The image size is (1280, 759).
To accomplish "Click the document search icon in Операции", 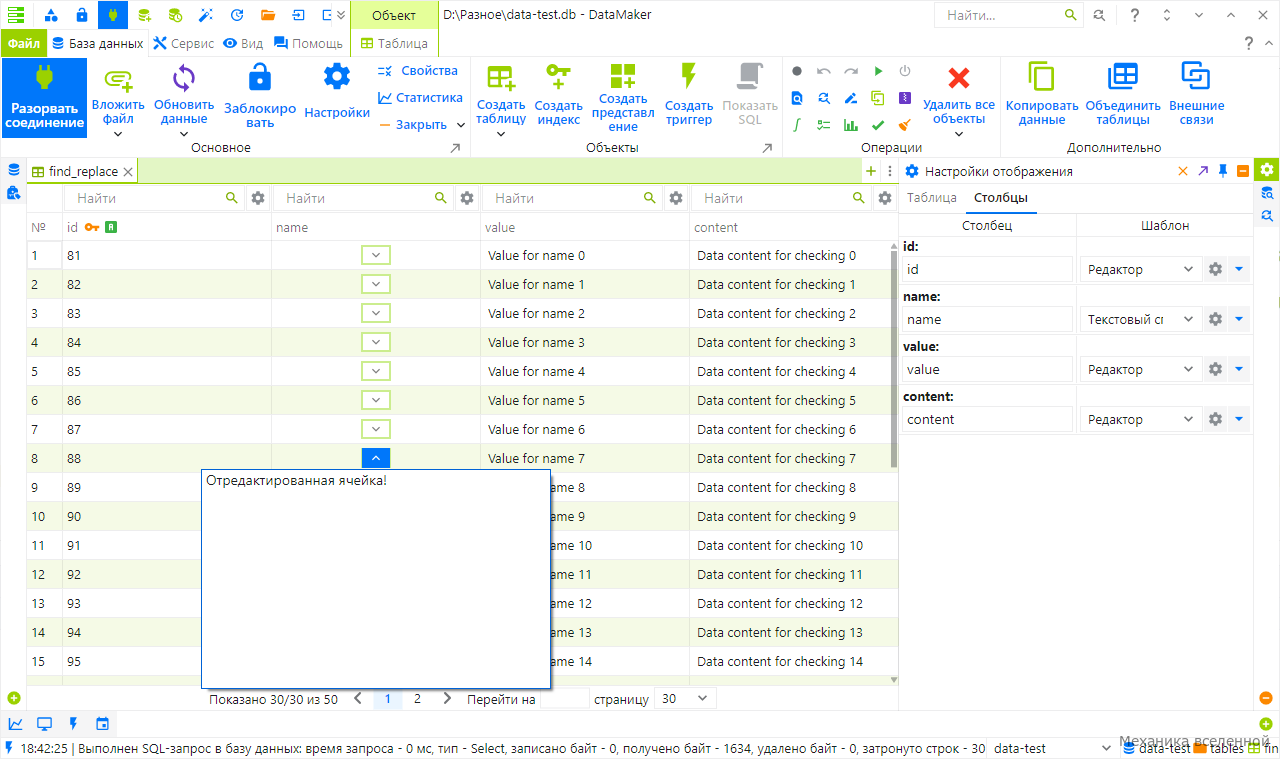I will point(797,98).
